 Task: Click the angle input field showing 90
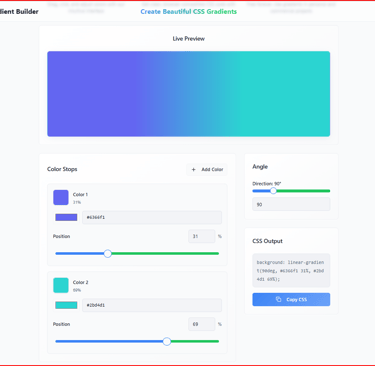coord(291,204)
